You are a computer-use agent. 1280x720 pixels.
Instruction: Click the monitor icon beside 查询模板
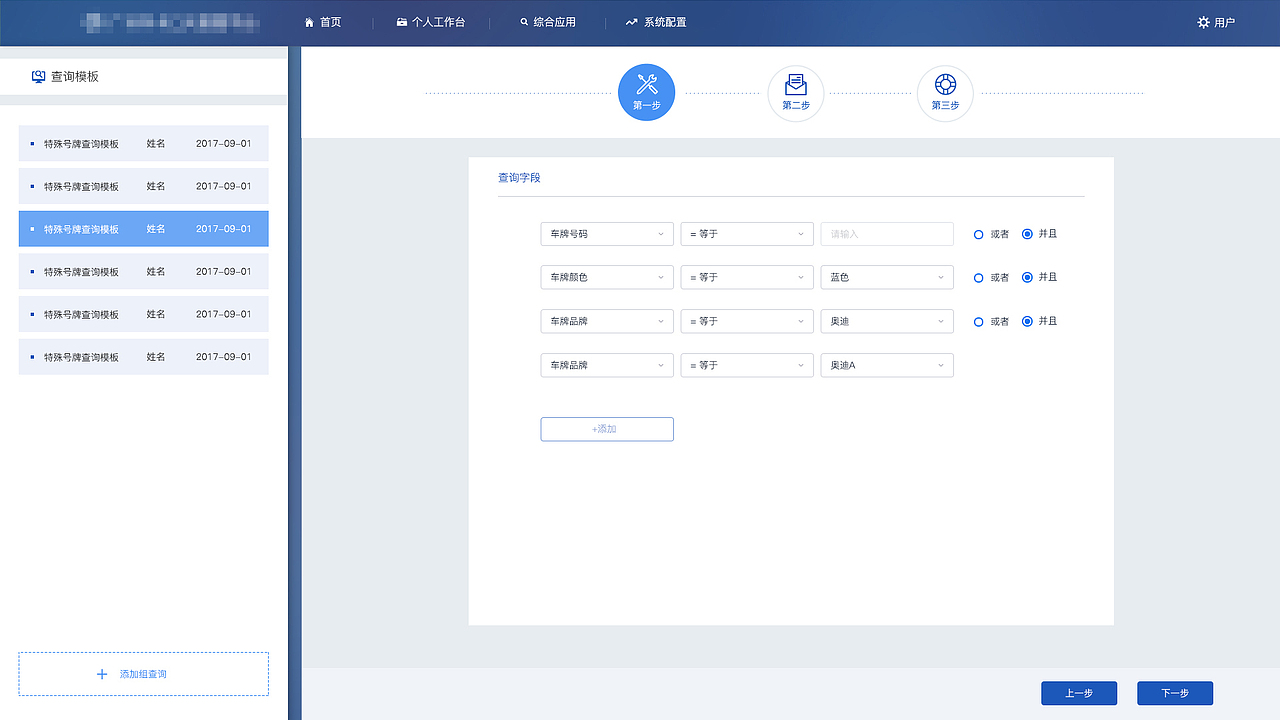point(39,77)
